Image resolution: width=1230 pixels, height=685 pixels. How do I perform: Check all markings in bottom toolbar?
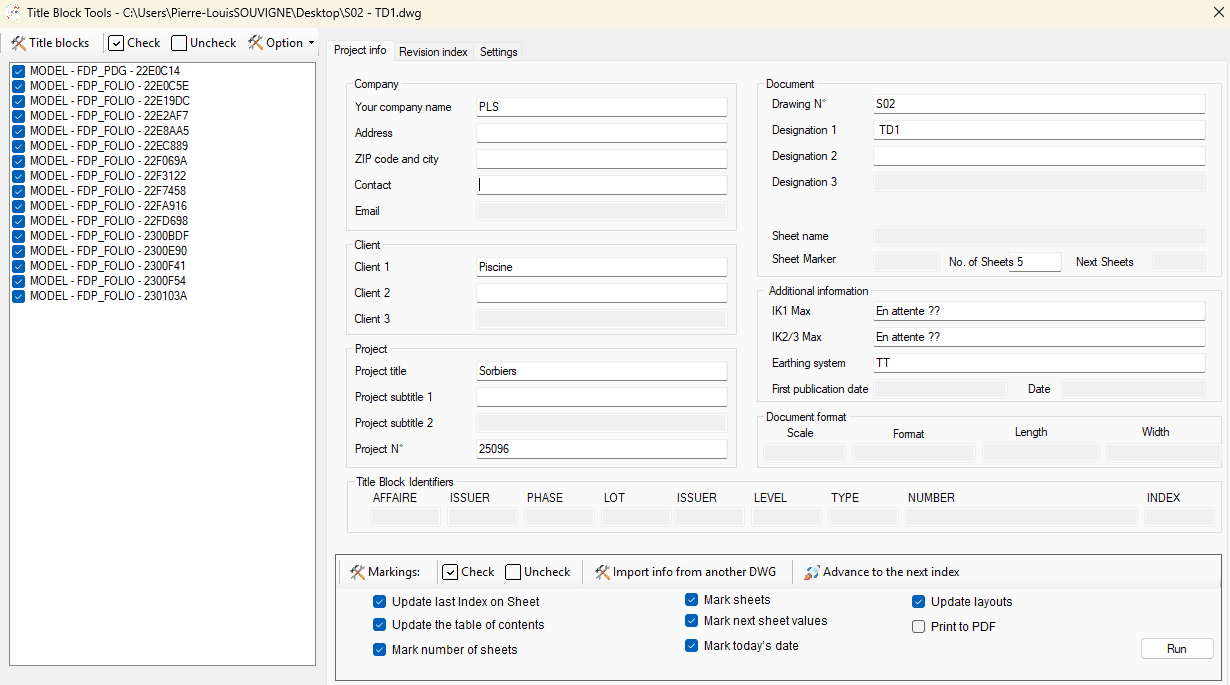point(468,572)
